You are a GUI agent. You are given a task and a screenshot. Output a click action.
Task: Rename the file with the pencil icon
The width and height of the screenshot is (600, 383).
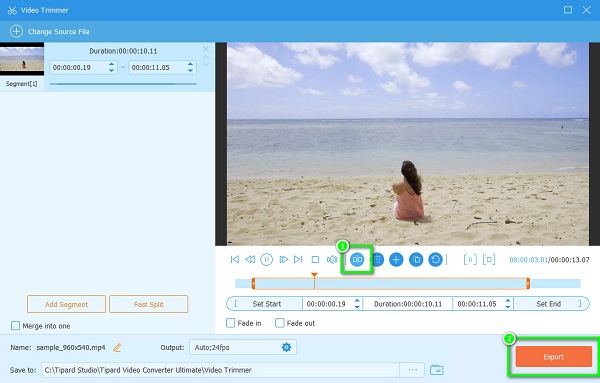pyautogui.click(x=117, y=348)
